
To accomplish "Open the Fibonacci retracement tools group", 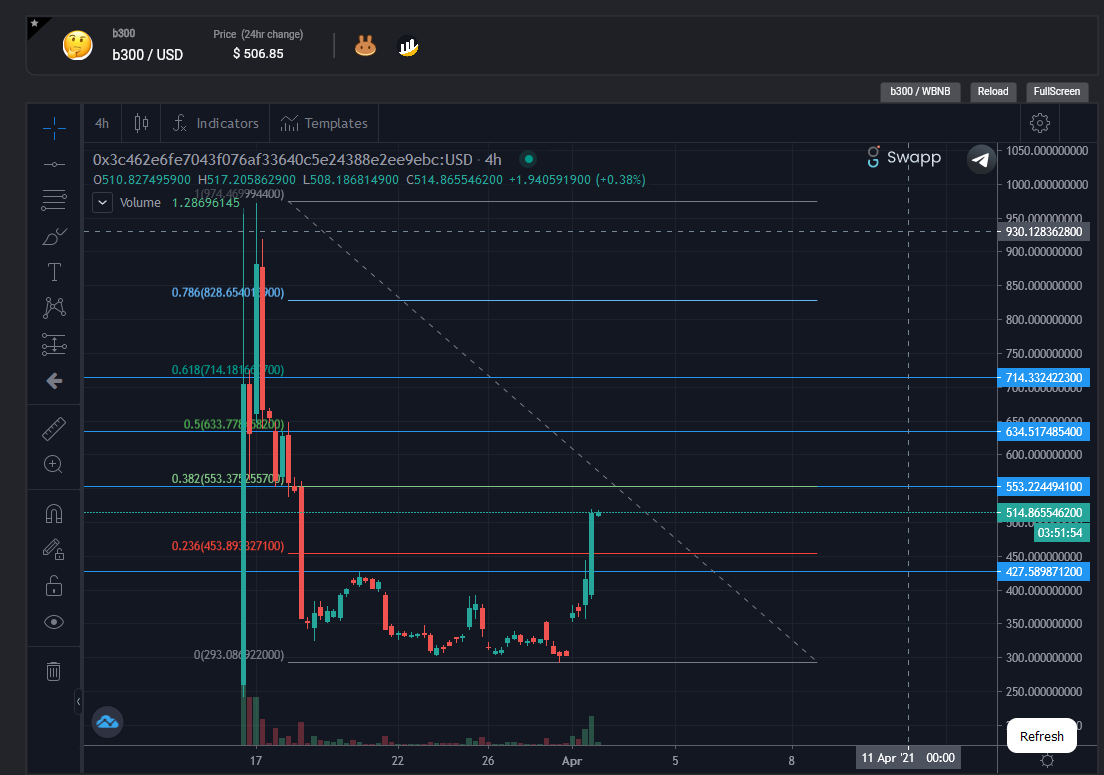I will [54, 200].
